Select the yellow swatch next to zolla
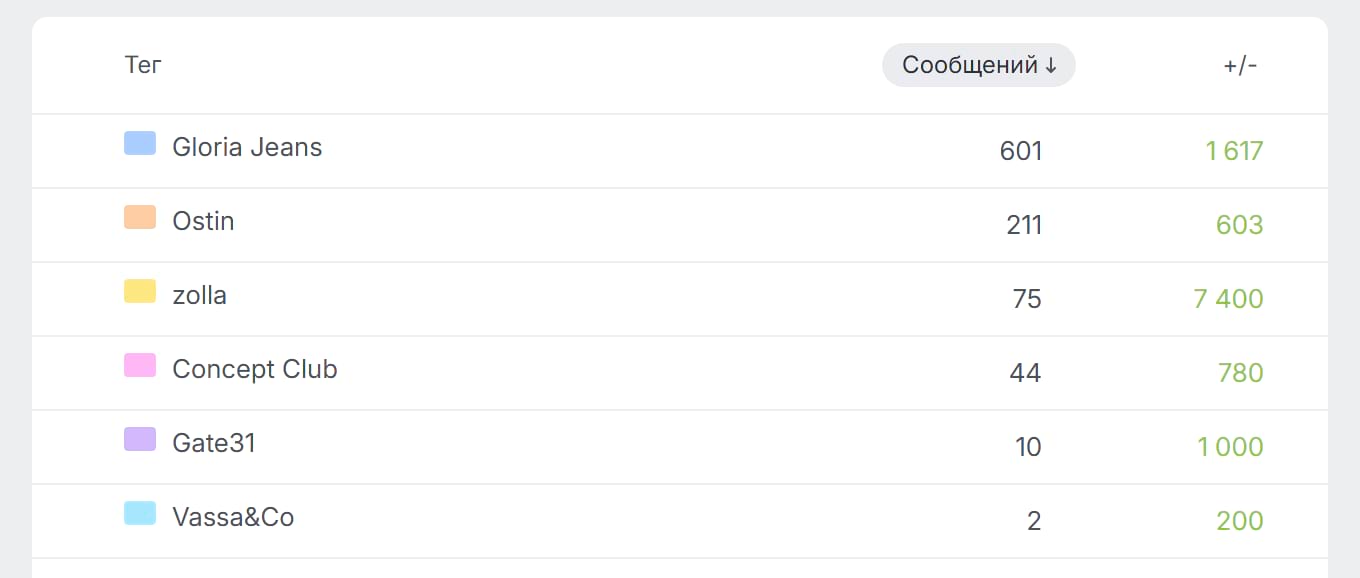Image resolution: width=1360 pixels, height=578 pixels. click(140, 291)
